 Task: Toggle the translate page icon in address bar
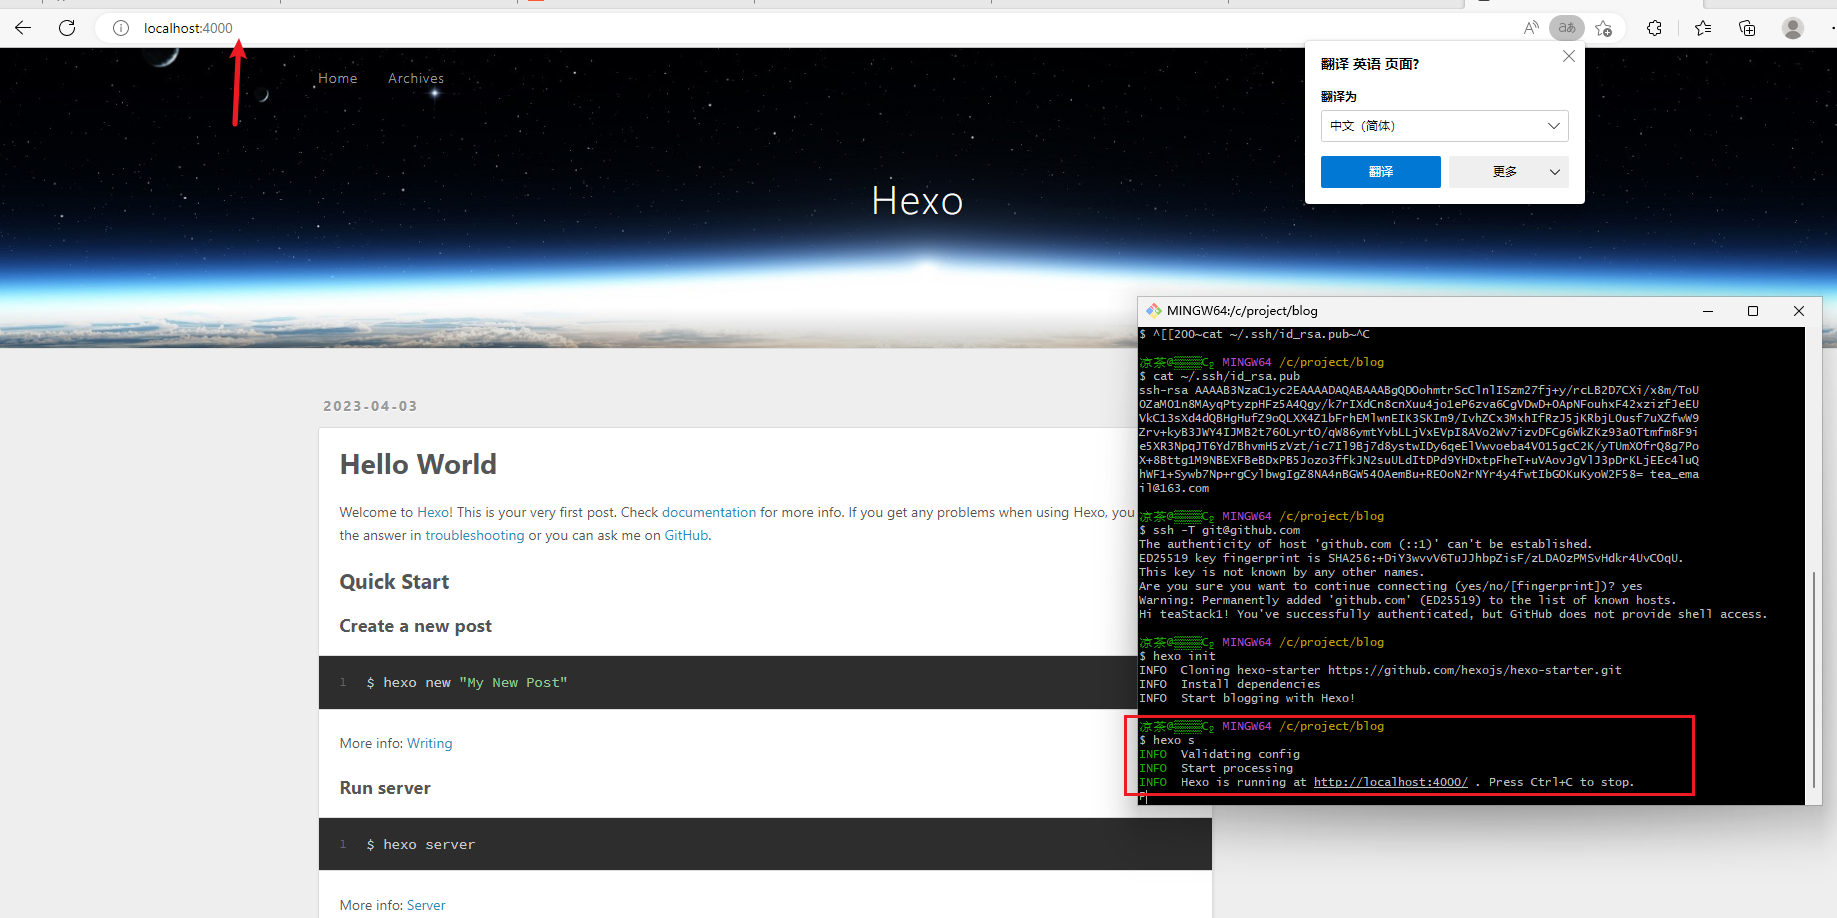[1567, 28]
